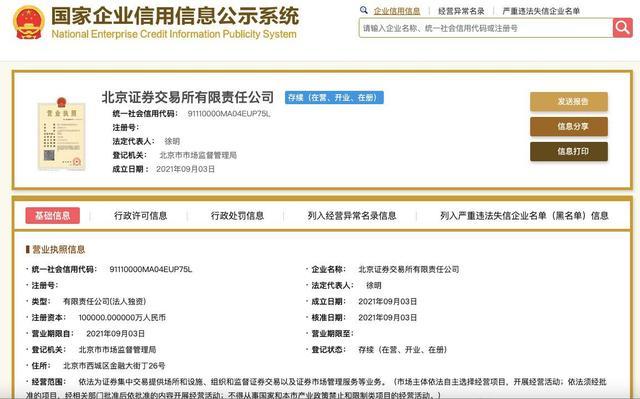
Task: Open the 列入严重违法失信企业名单（黑名单）信息 tab
Action: [524, 215]
